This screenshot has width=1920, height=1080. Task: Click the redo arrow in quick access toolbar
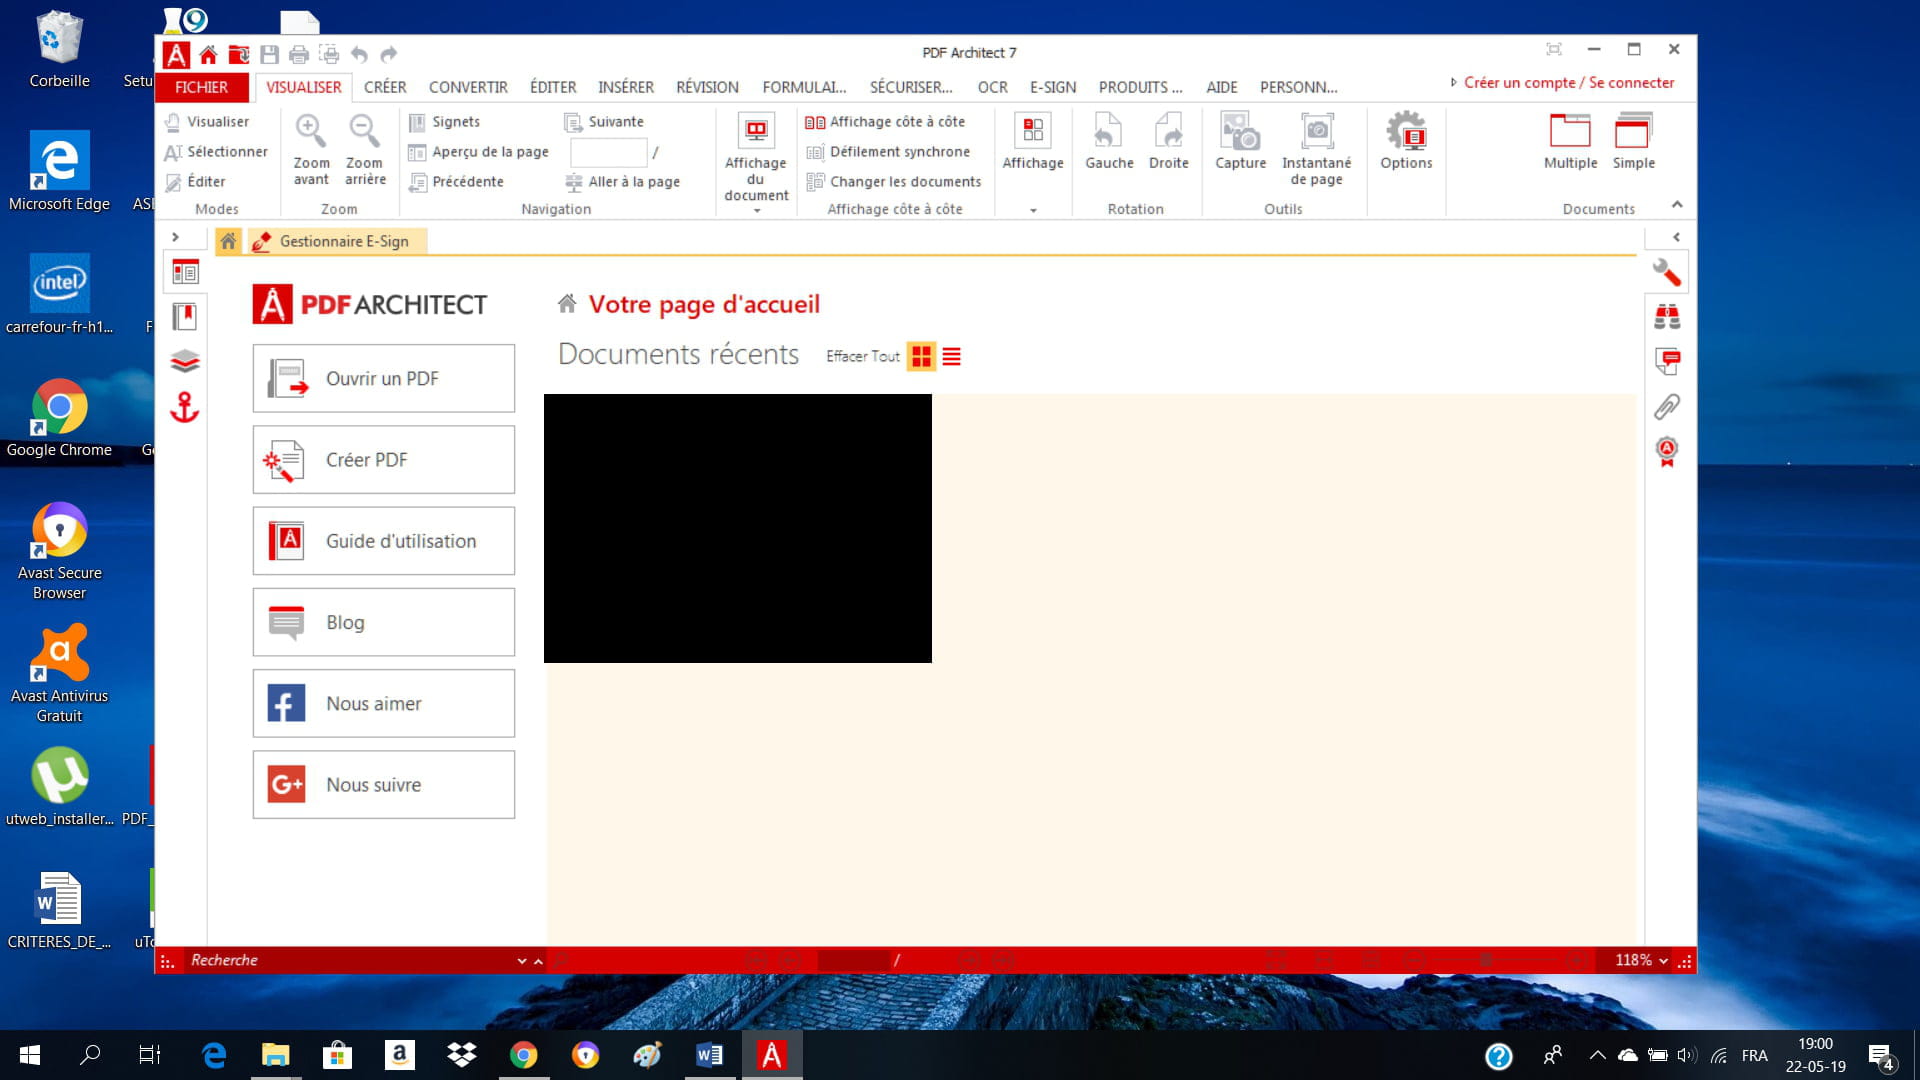389,54
